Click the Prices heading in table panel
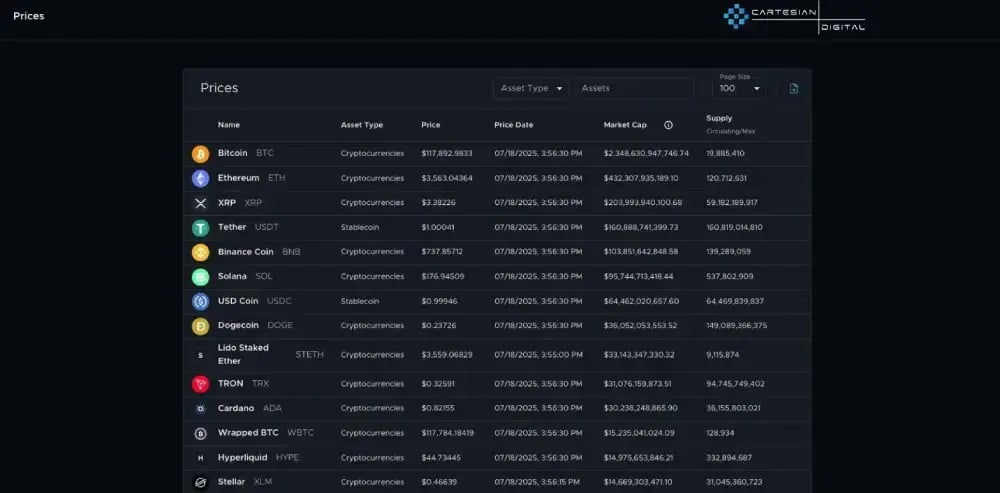1000x493 pixels. [x=219, y=88]
